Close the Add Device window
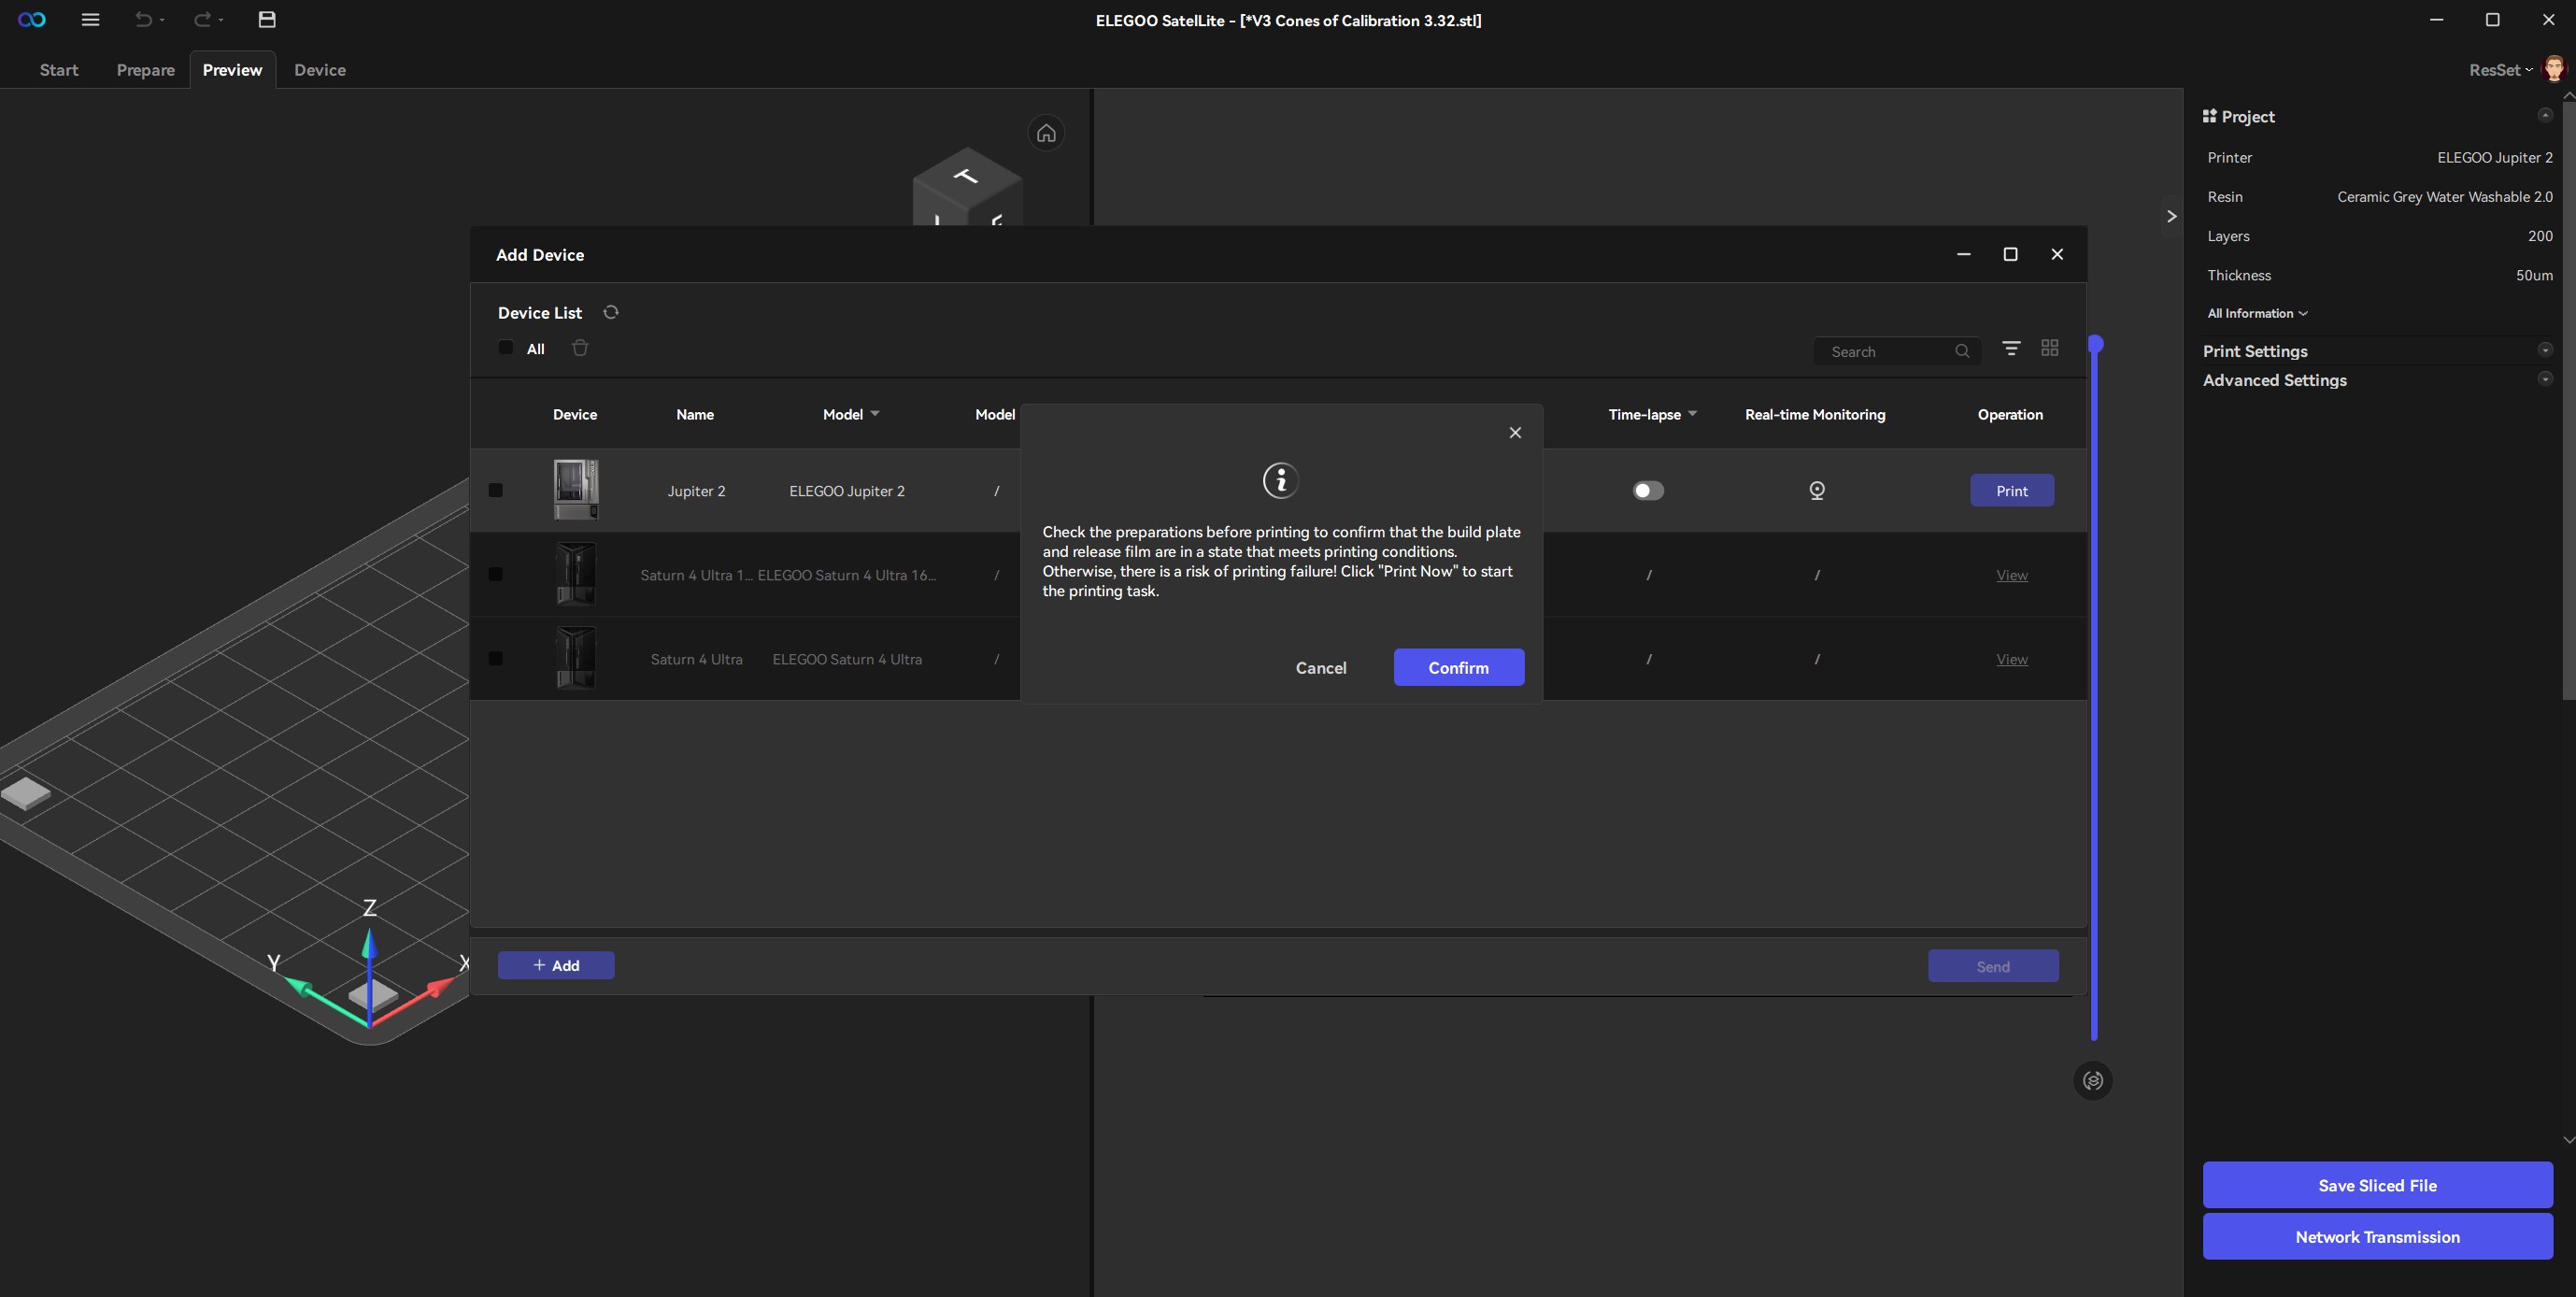This screenshot has height=1297, width=2576. tap(2057, 254)
